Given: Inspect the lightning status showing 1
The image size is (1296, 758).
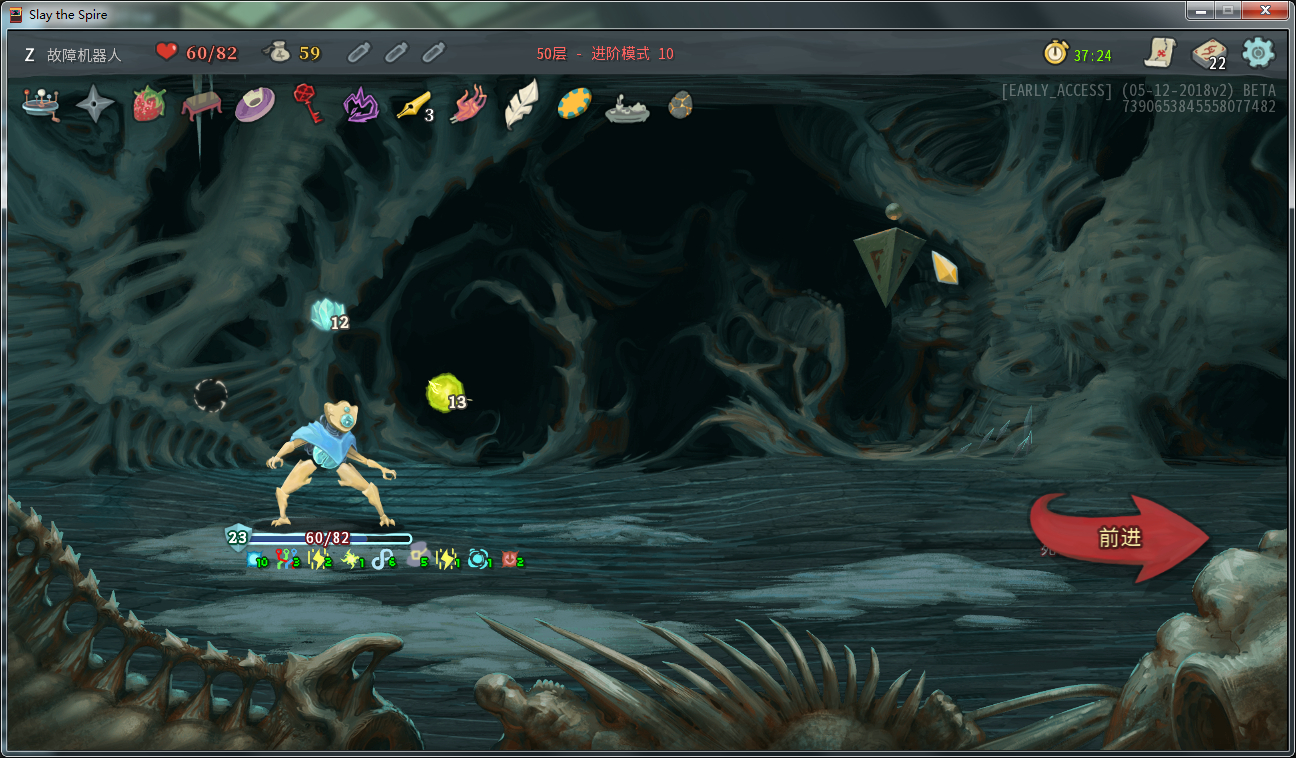Looking at the screenshot, I should [x=448, y=560].
